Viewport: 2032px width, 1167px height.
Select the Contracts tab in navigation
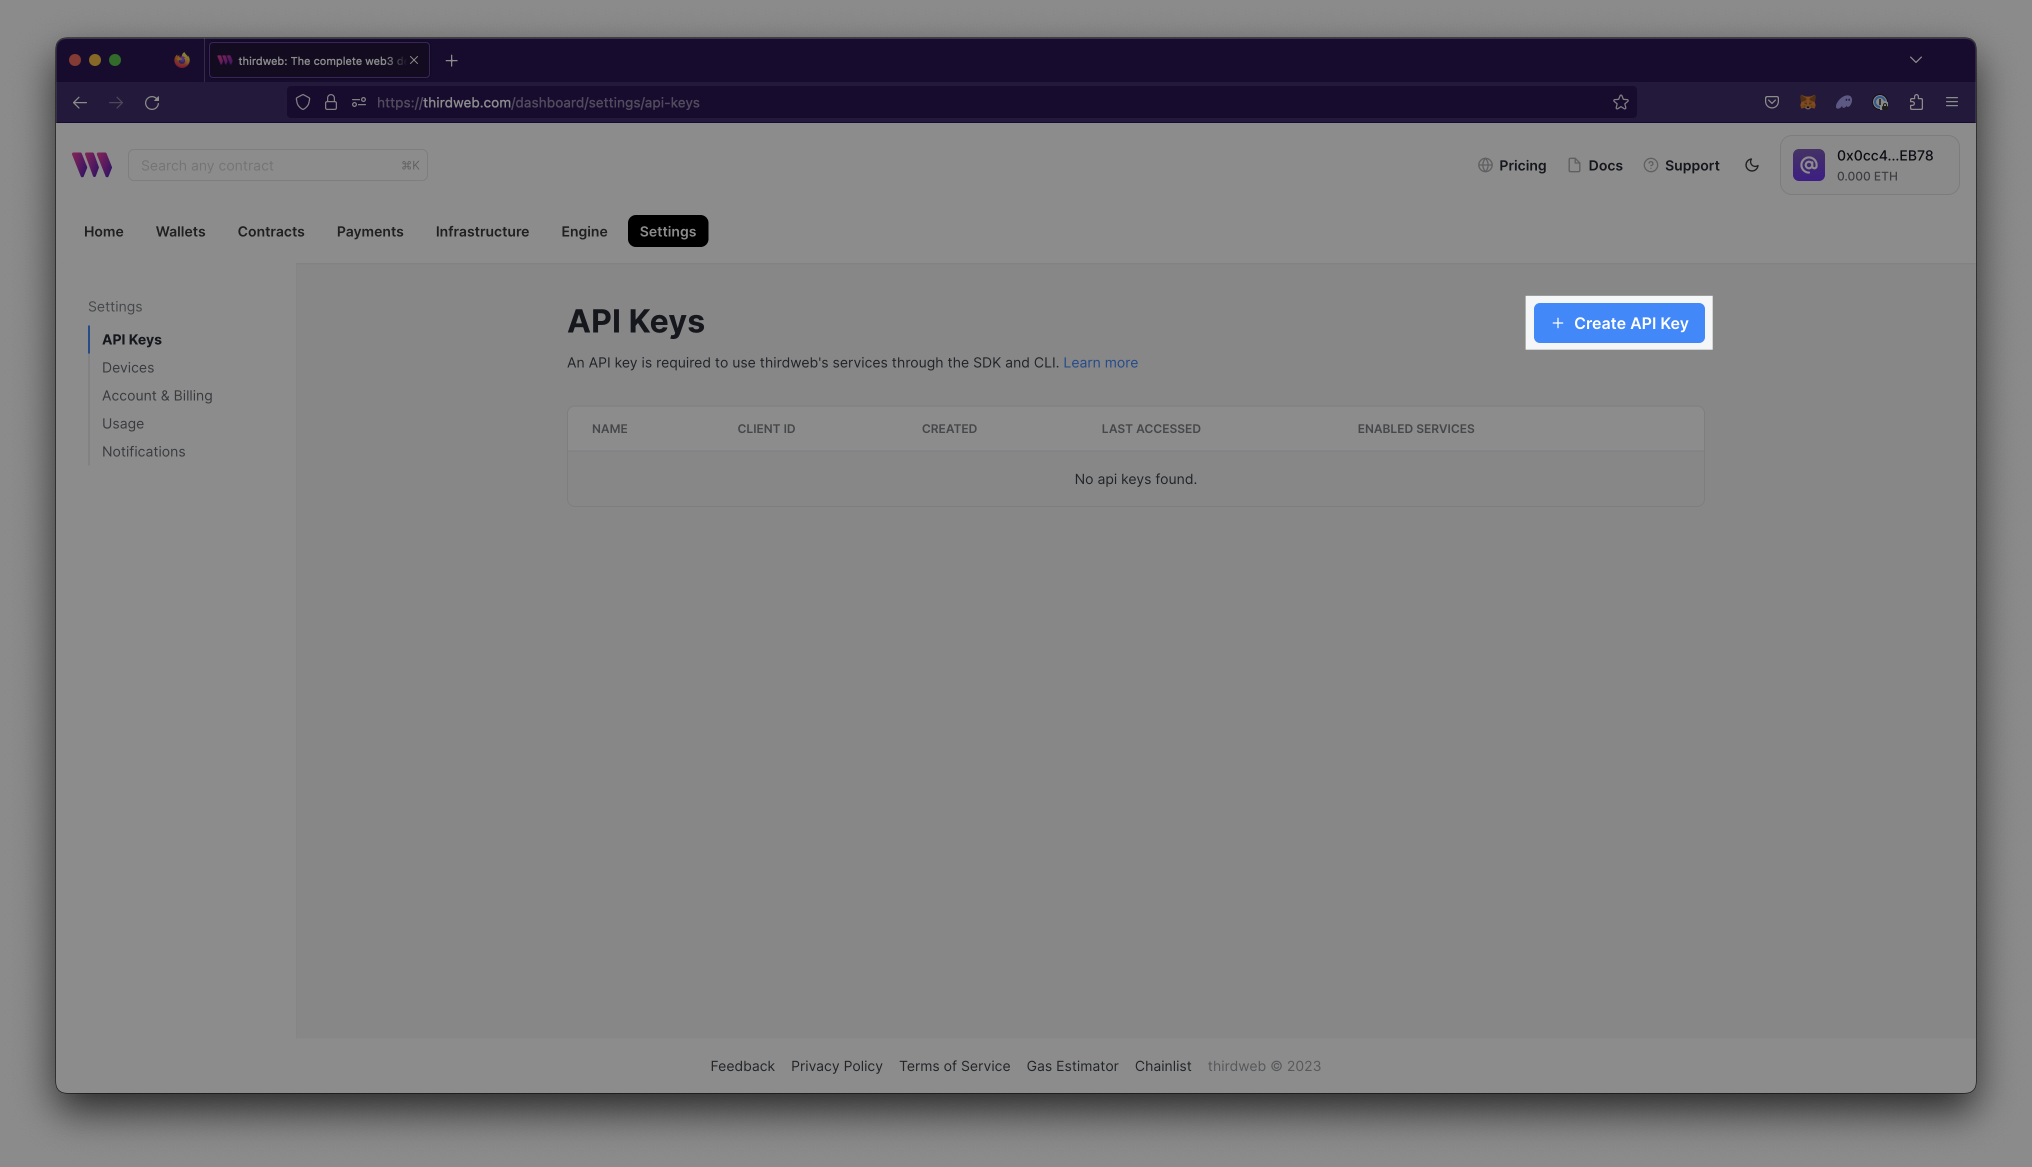[269, 230]
